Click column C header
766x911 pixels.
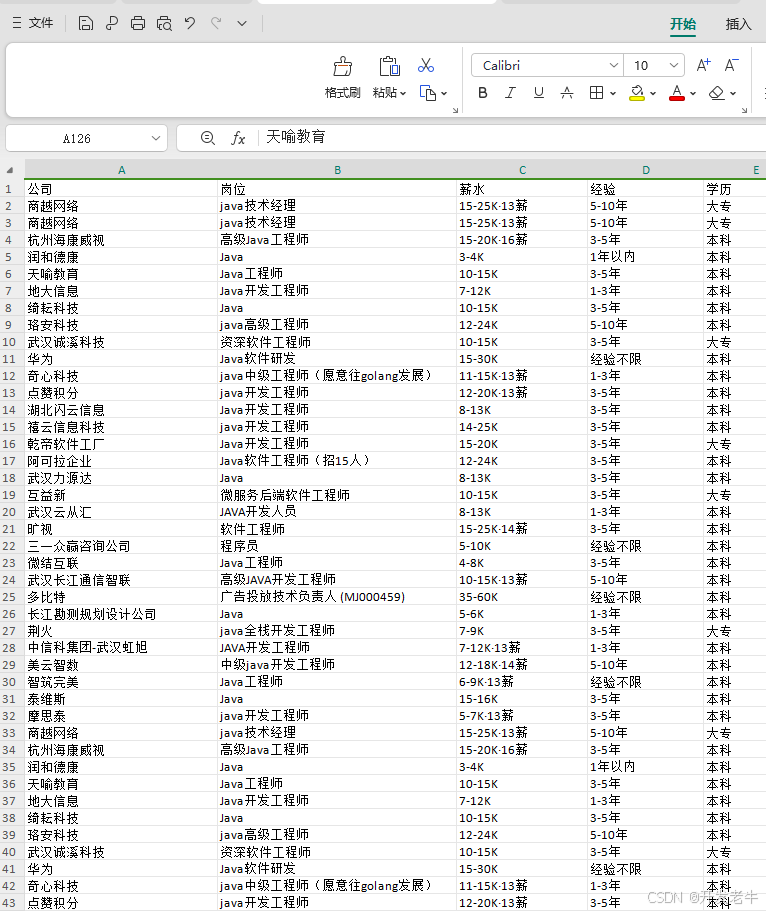click(522, 170)
